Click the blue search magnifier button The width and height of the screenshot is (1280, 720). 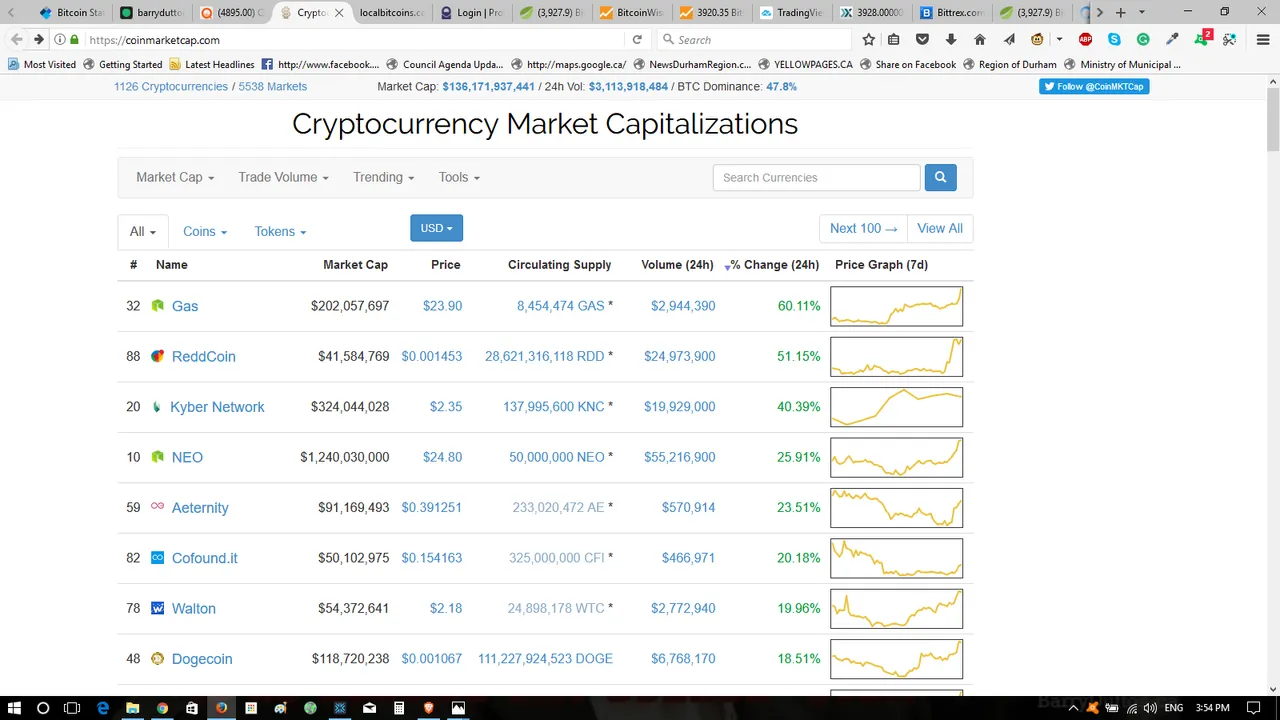940,177
